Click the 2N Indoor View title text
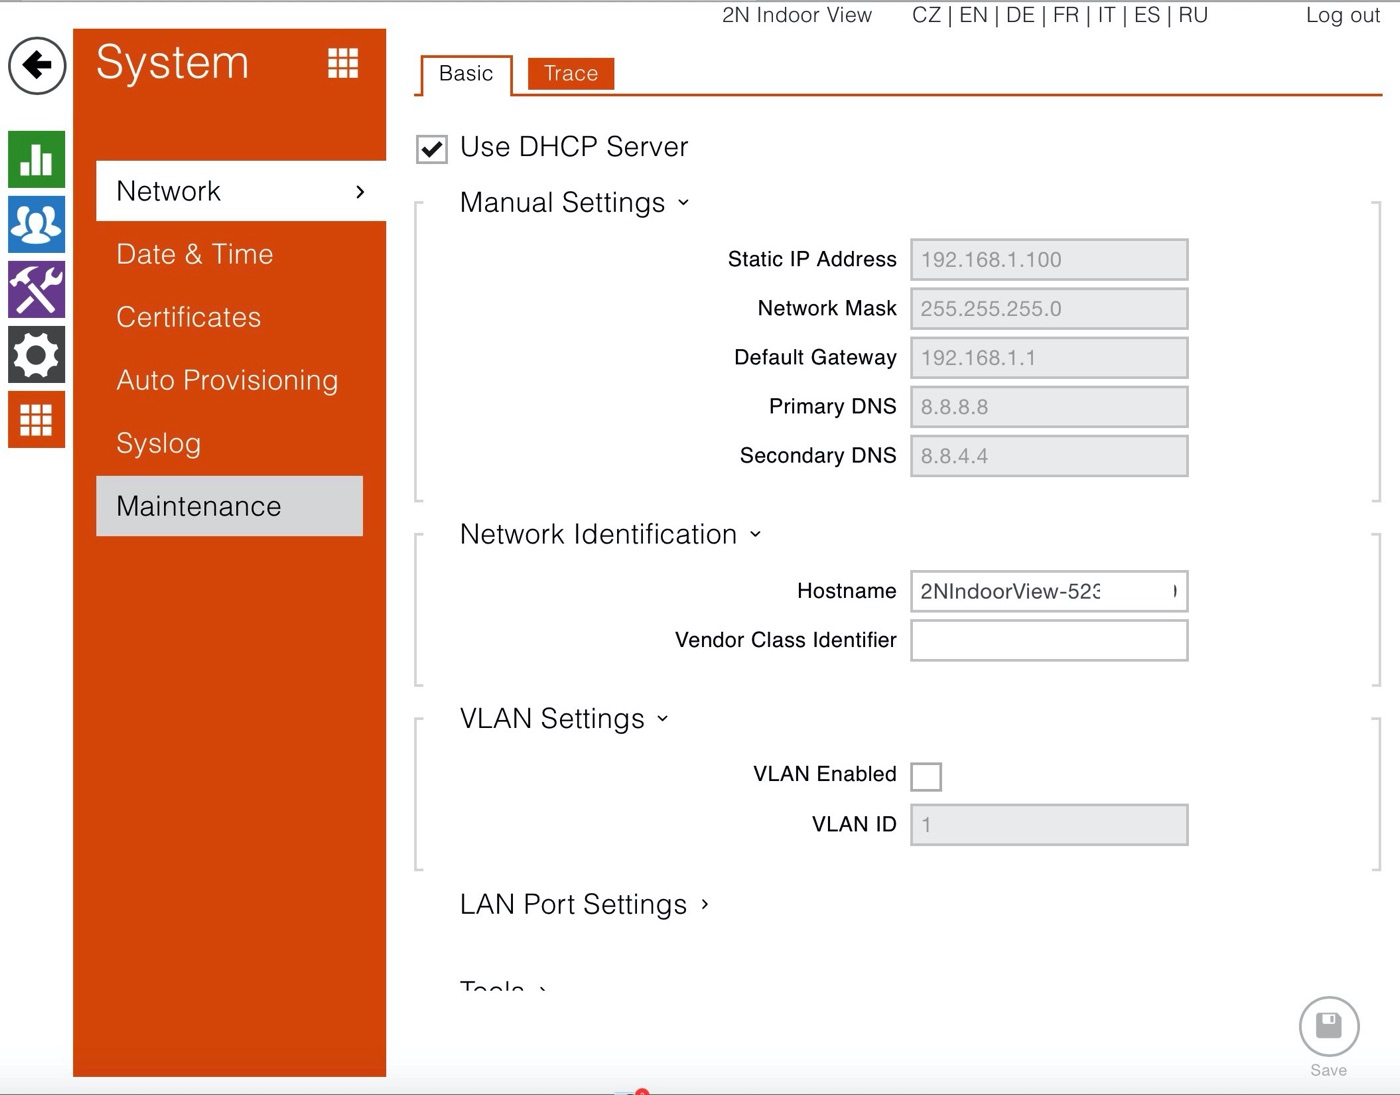Image resolution: width=1400 pixels, height=1095 pixels. pyautogui.click(x=797, y=15)
